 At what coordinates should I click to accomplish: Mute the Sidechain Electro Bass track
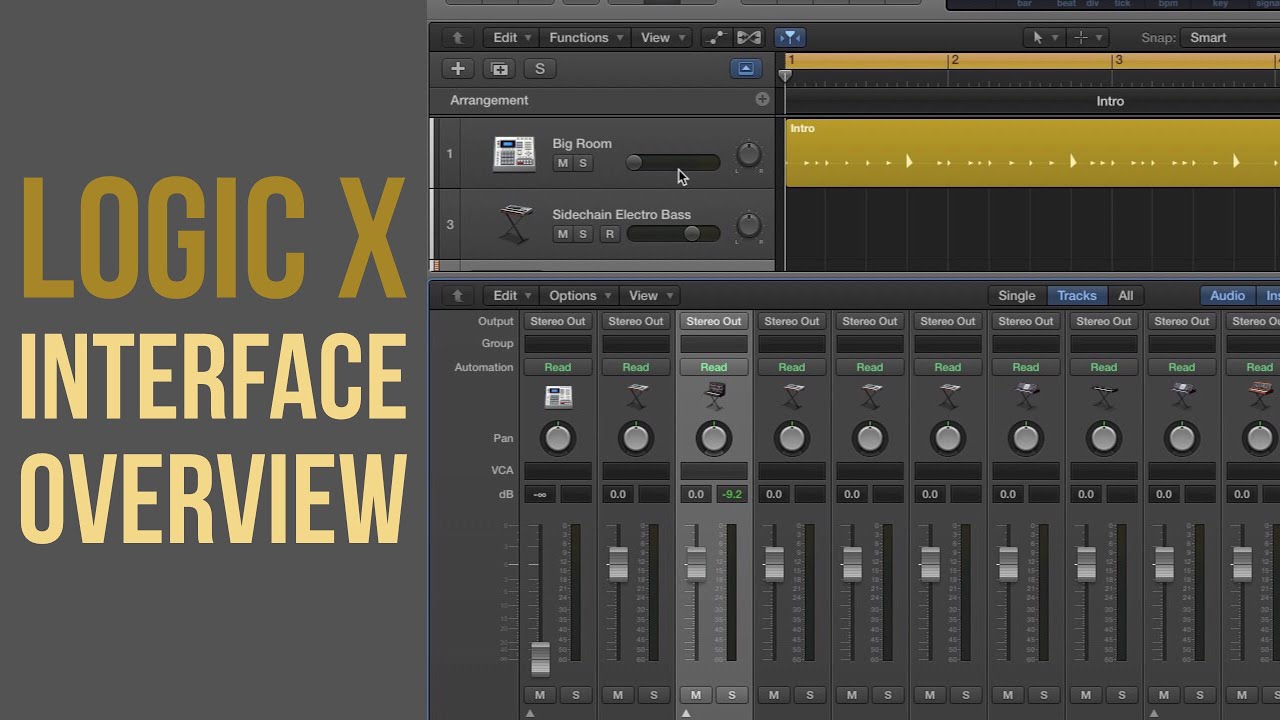point(562,234)
